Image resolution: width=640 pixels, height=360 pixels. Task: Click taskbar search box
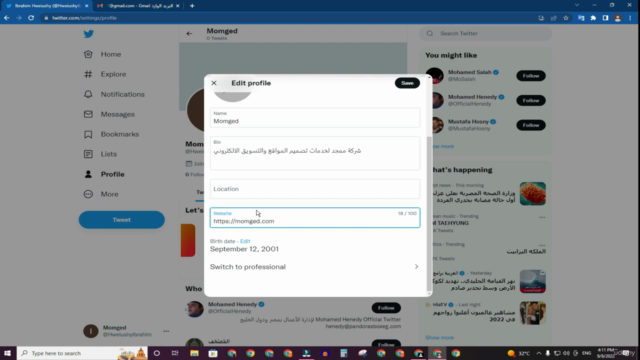click(x=82, y=353)
